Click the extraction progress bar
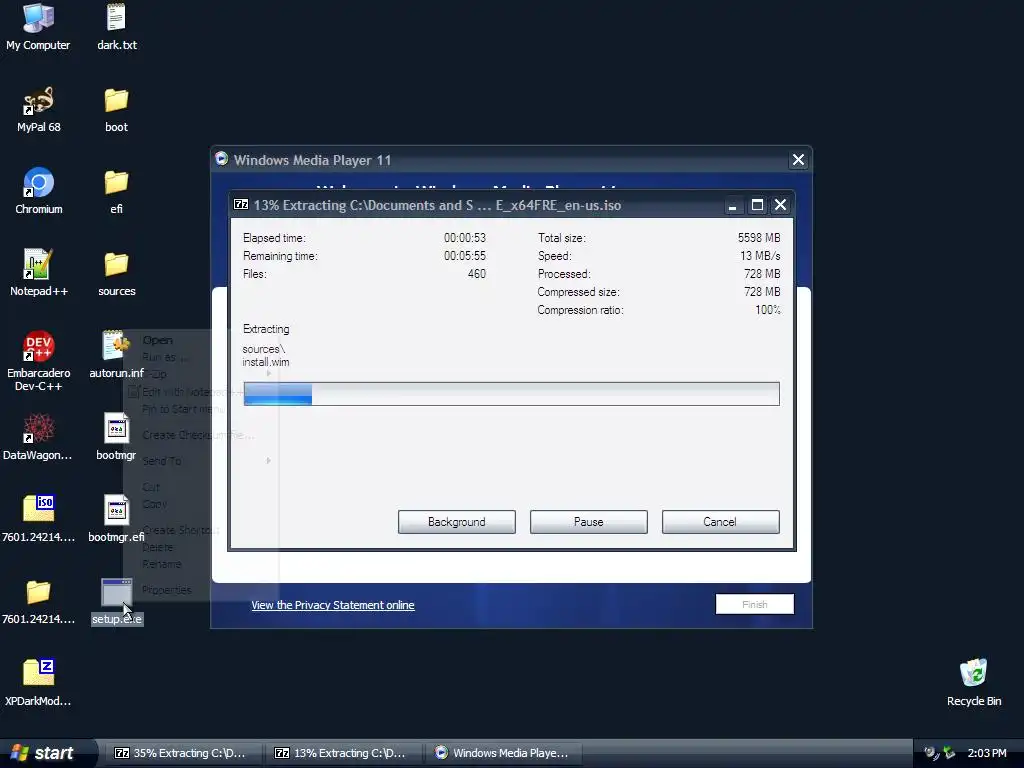1024x768 pixels. 511,394
